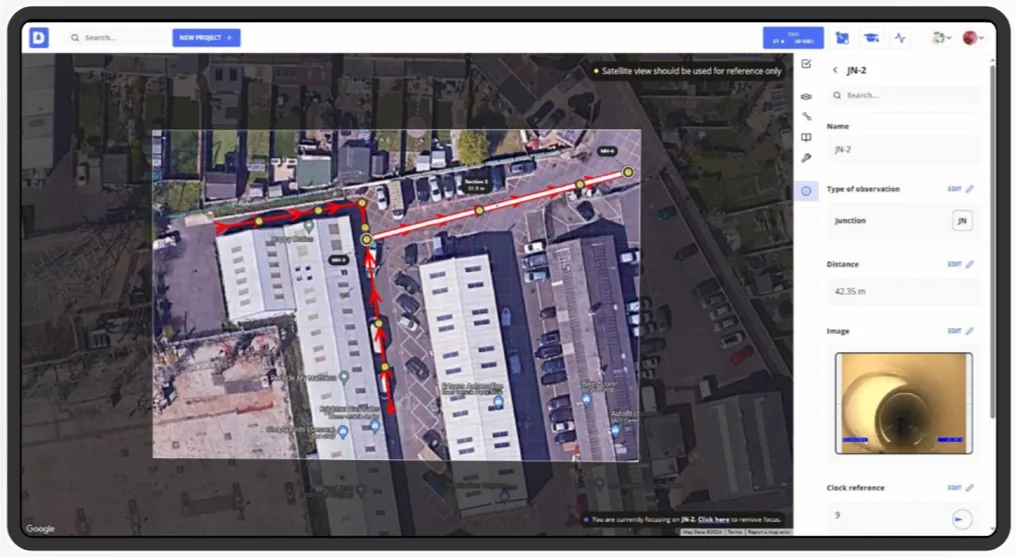The image size is (1016, 557).
Task: Click the clock reference direction circle icon
Action: coord(962,519)
